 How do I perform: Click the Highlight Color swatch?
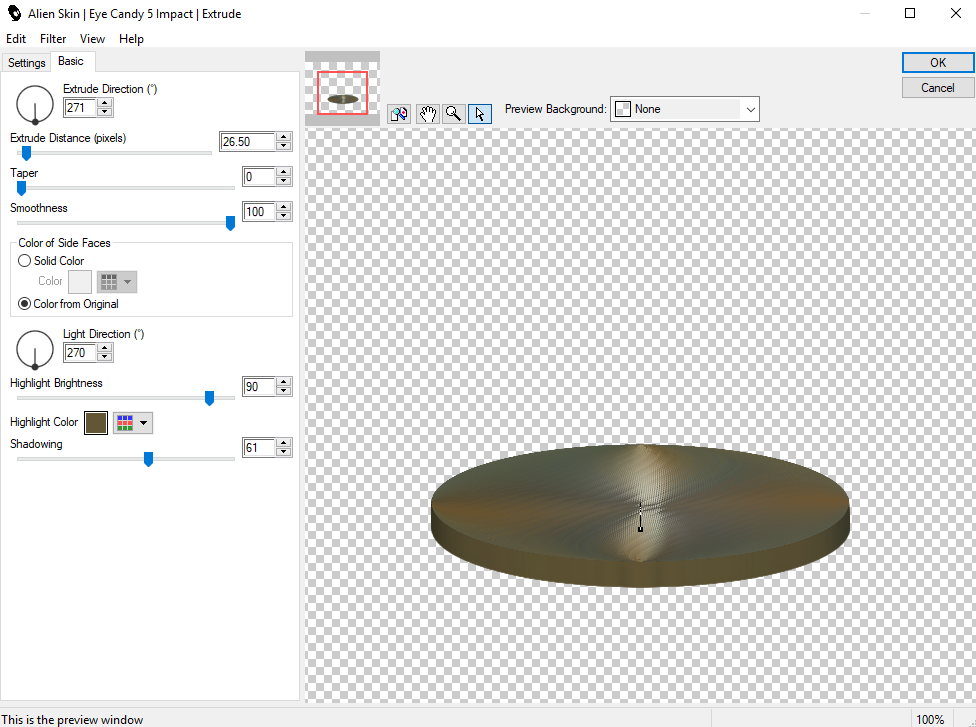(x=96, y=423)
